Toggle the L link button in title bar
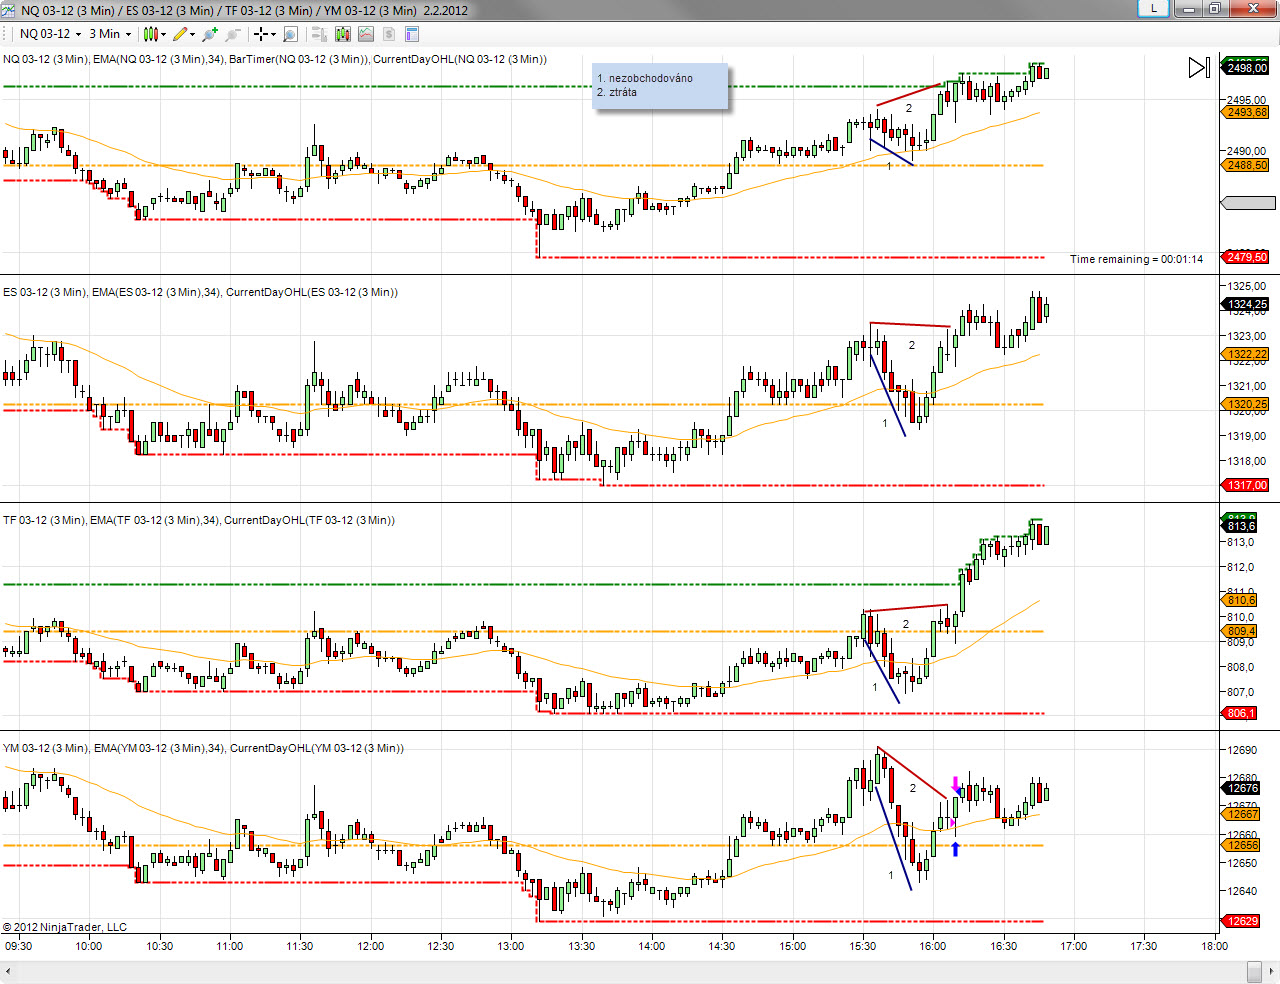 [x=1154, y=8]
